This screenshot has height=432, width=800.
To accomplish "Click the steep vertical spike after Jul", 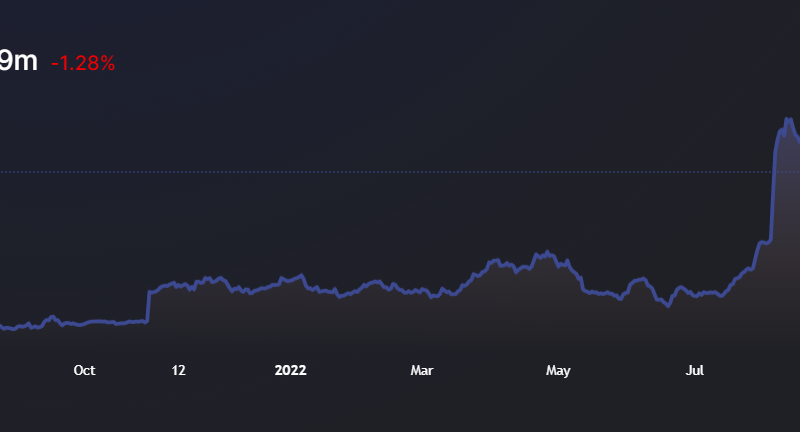I will point(774,190).
